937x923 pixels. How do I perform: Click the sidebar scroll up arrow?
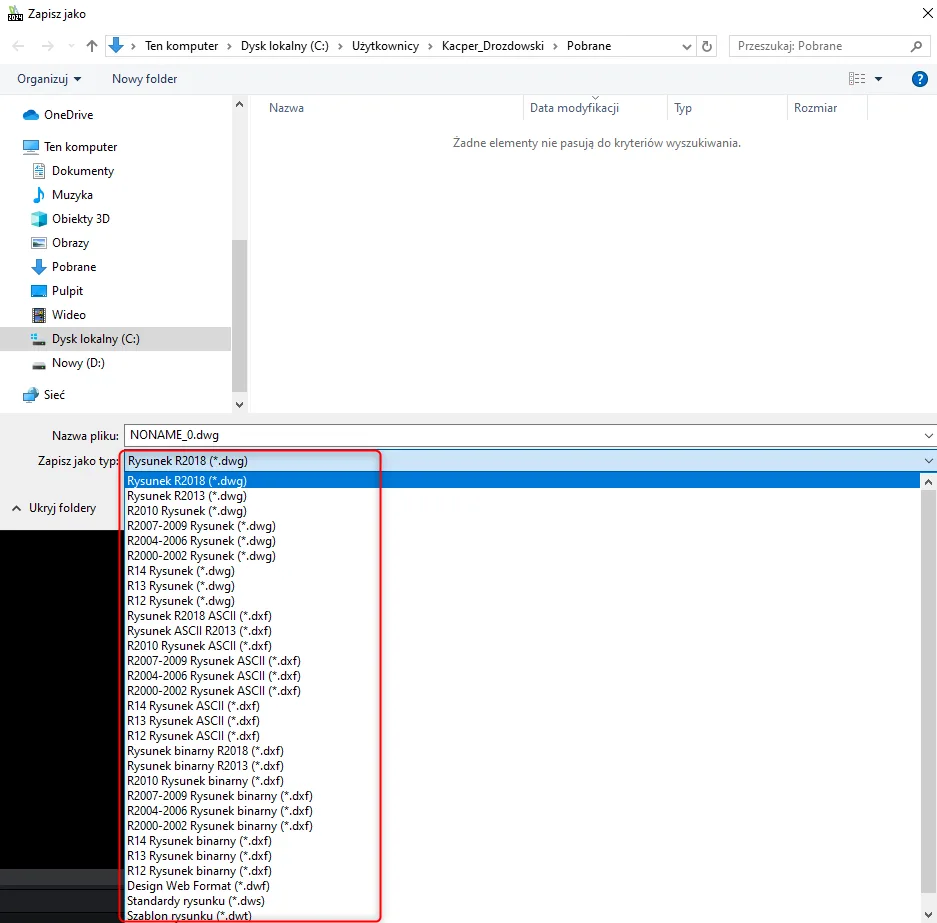(x=239, y=104)
